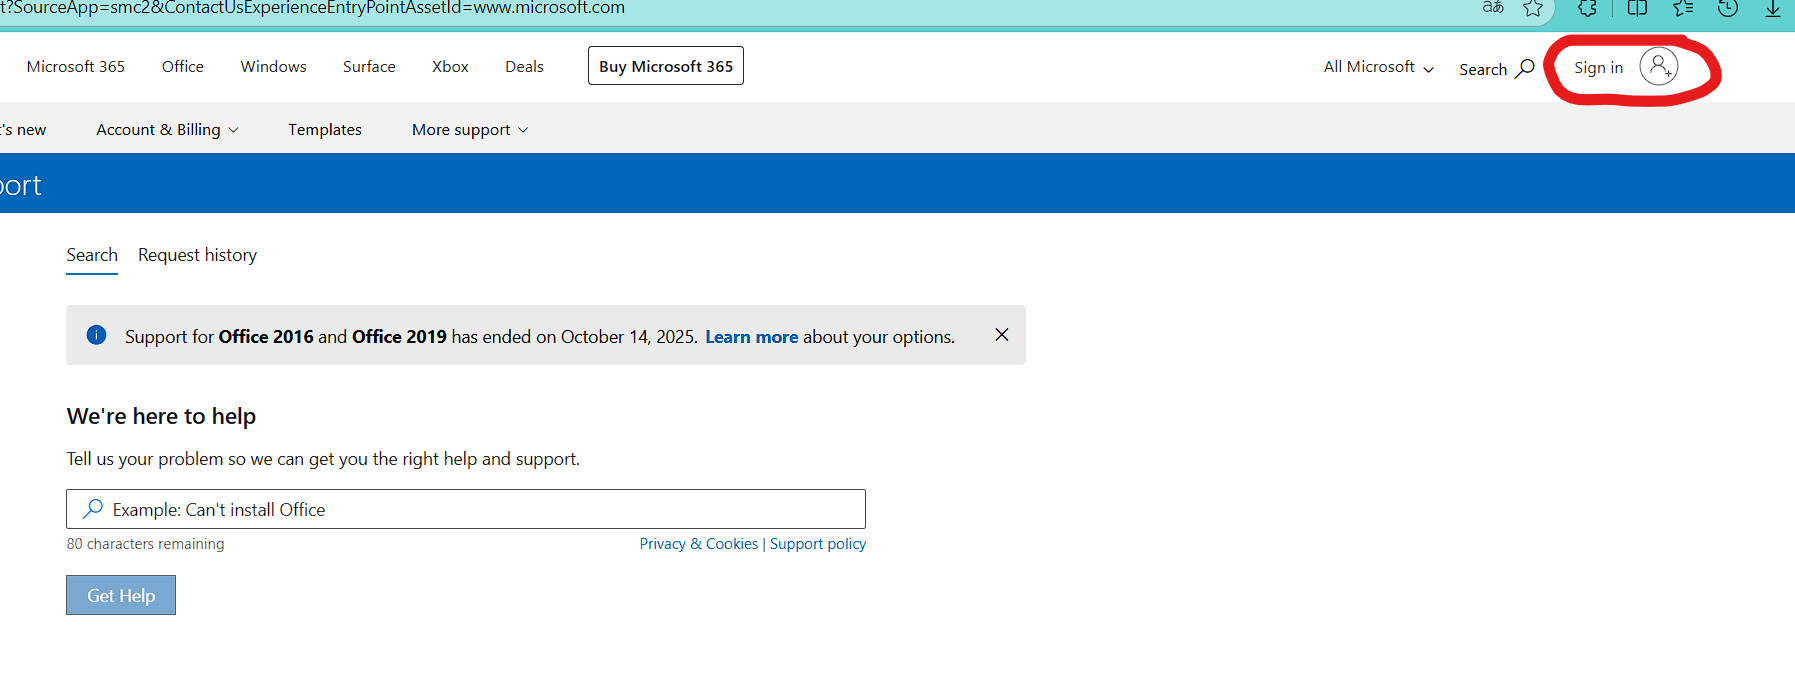Open the Templates menu item

325,130
